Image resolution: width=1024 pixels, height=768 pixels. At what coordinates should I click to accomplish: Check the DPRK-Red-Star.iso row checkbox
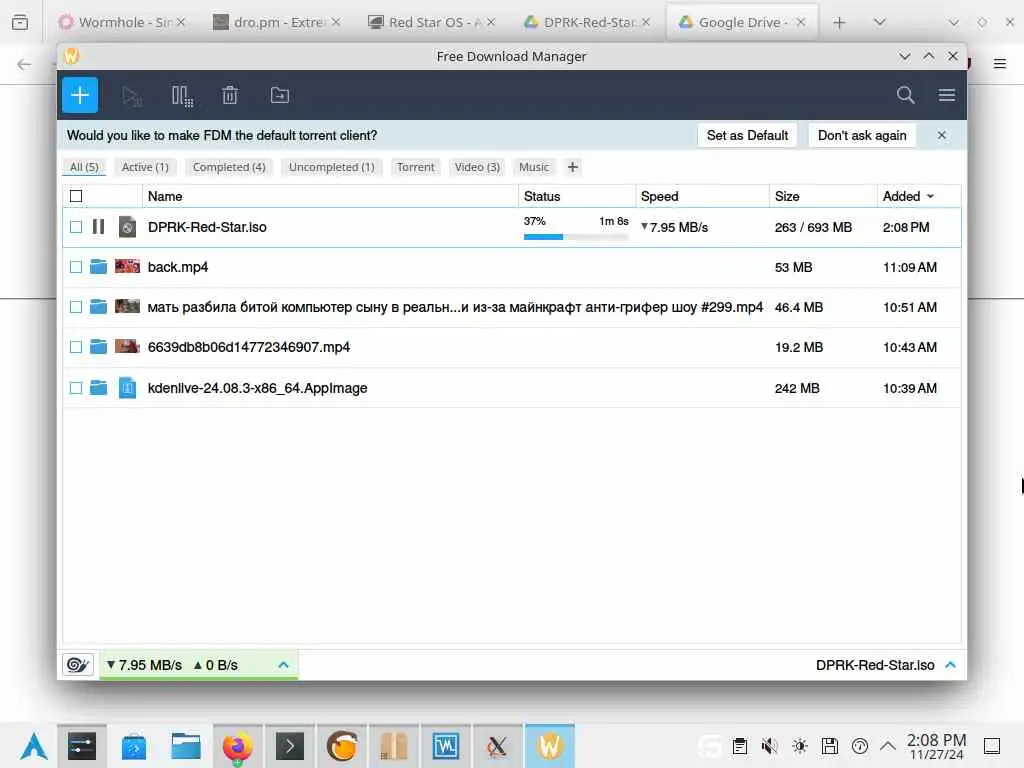(76, 227)
